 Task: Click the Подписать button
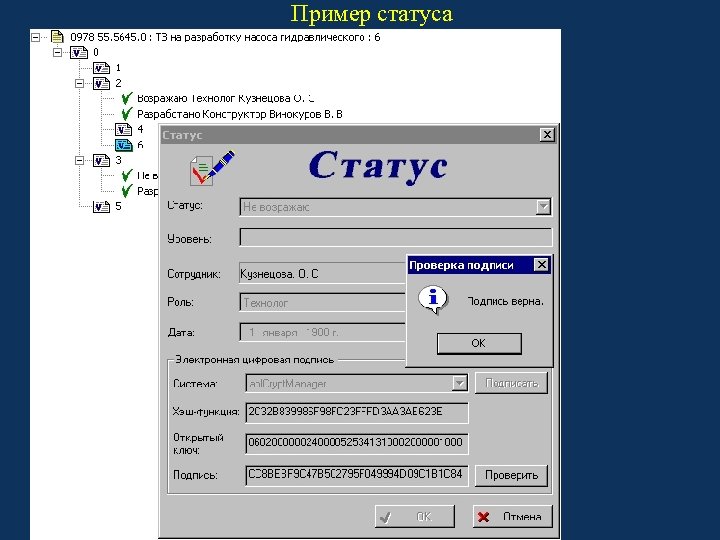click(511, 383)
